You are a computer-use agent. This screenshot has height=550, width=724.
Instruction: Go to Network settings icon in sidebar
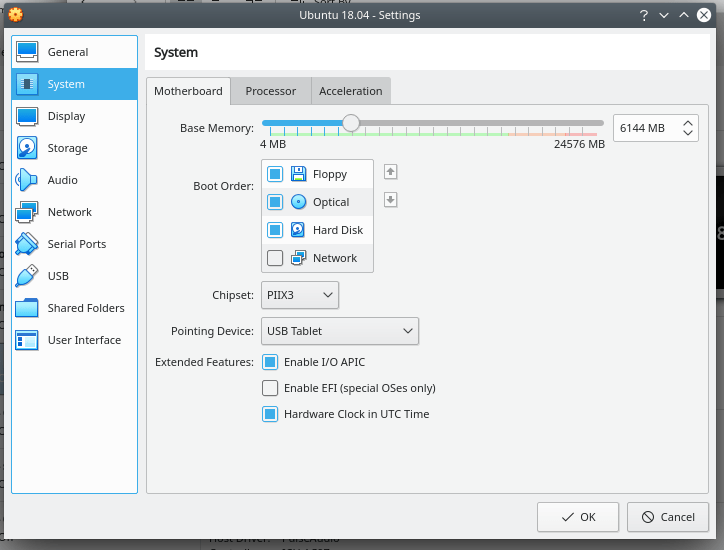pyautogui.click(x=27, y=212)
